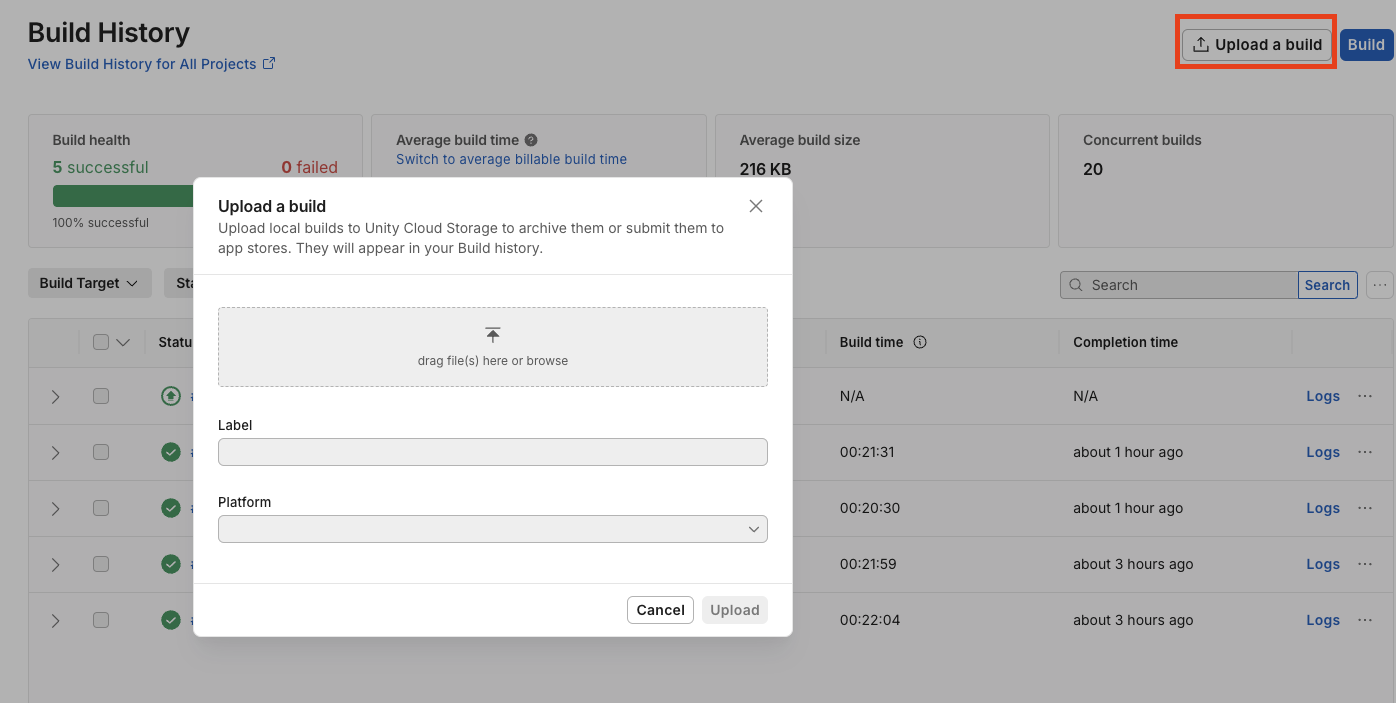Screen dimensions: 1396x703
Task: Click Switch to average billable build time
Action: click(x=511, y=159)
